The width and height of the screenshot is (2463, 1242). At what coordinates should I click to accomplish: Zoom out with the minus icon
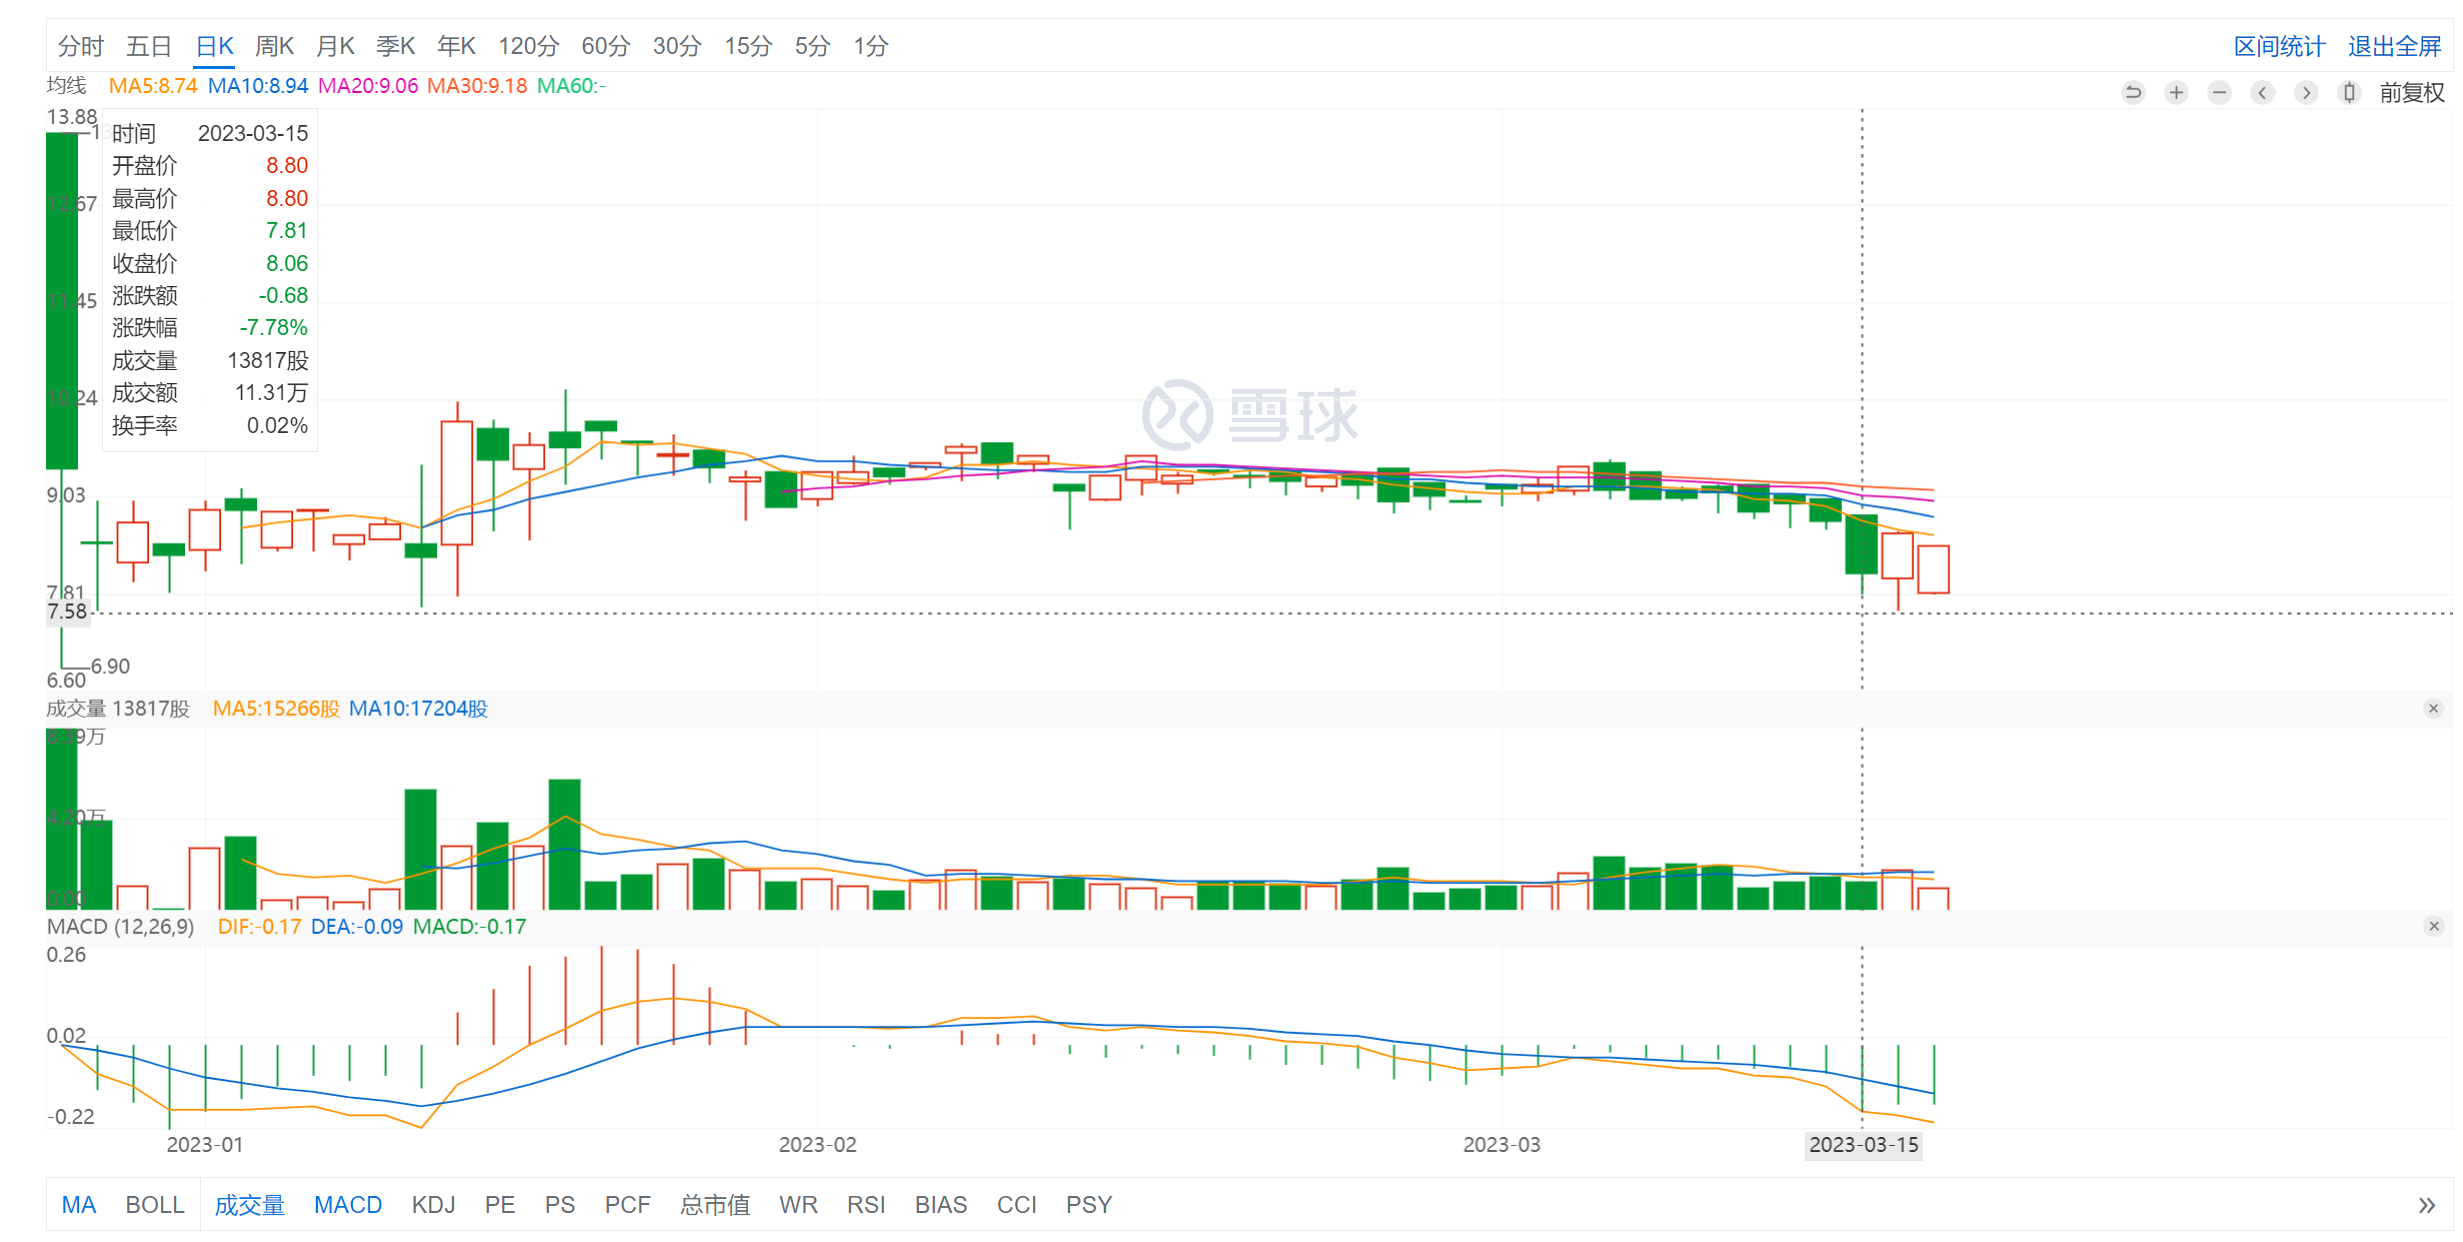[x=2219, y=93]
